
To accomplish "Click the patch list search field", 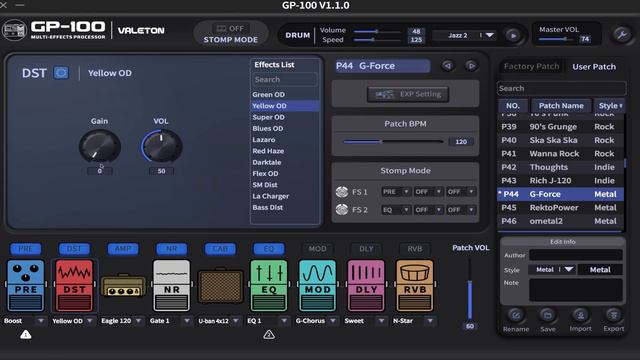I will (561, 89).
